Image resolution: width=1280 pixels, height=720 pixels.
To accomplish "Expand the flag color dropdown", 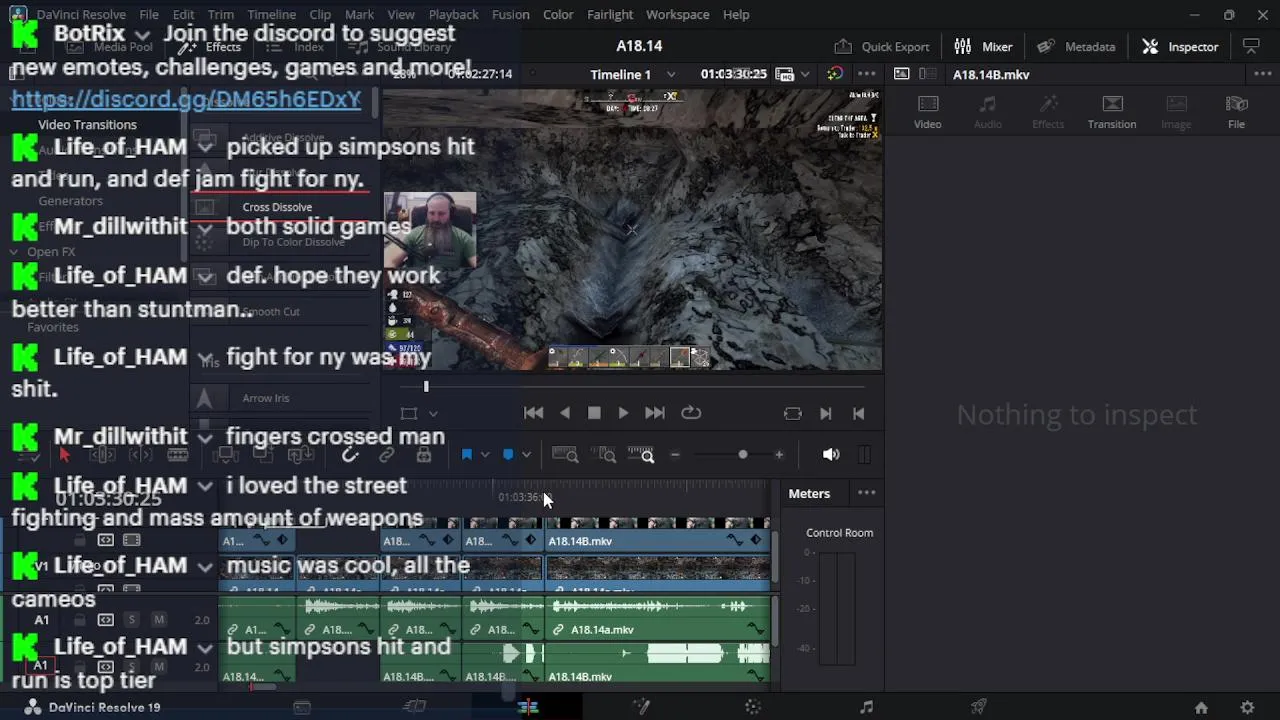I will click(485, 455).
